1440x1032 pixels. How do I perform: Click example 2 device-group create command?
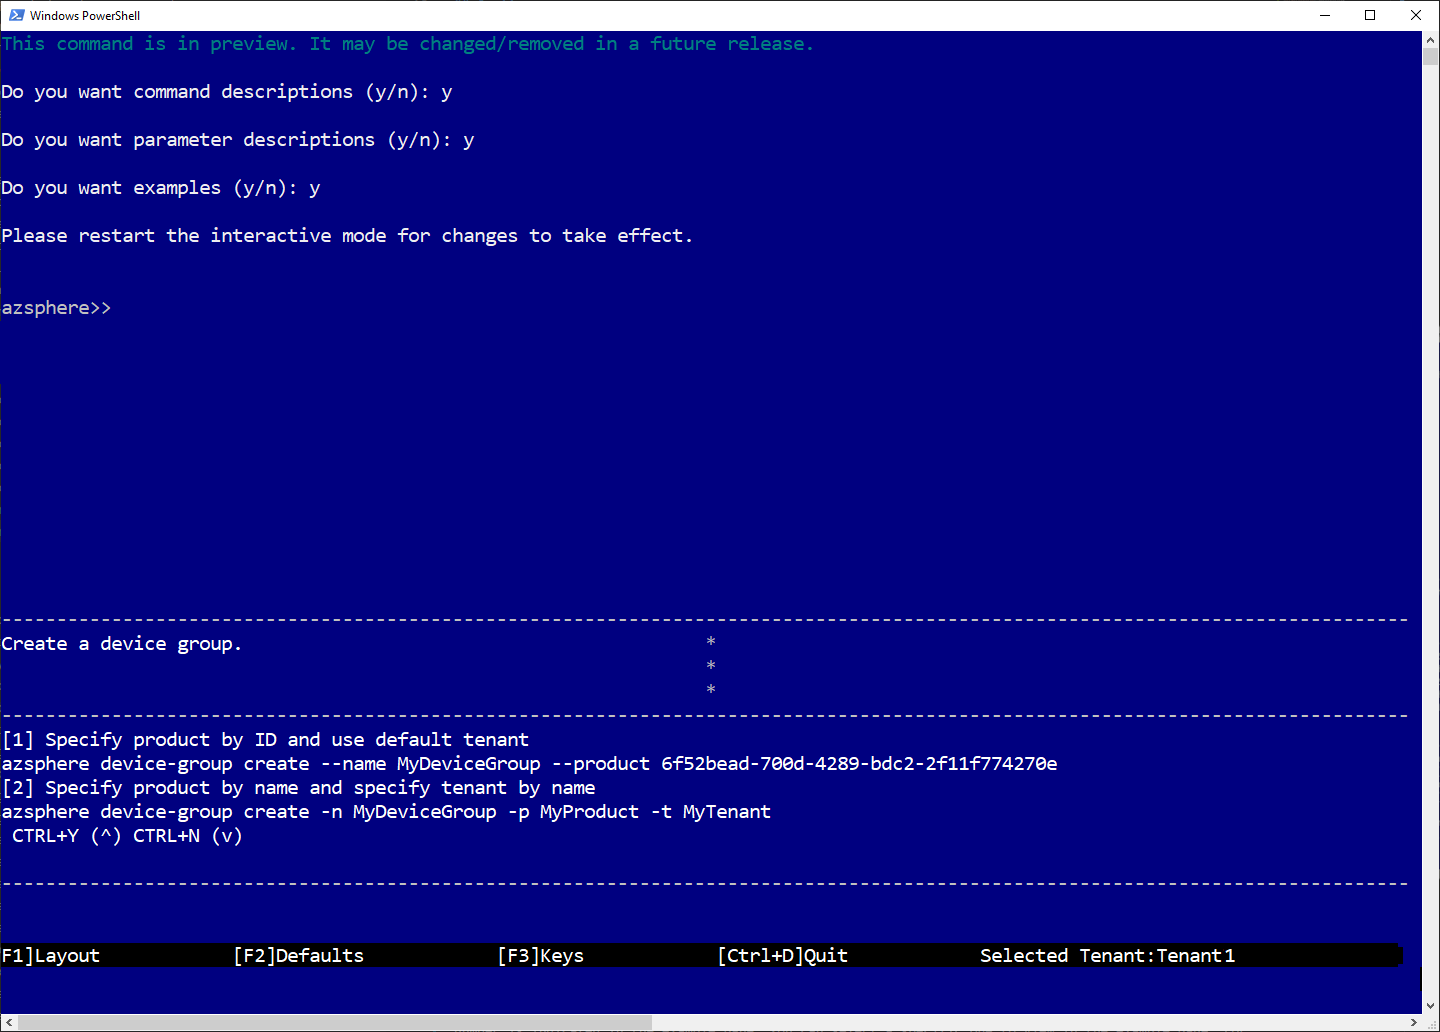387,811
